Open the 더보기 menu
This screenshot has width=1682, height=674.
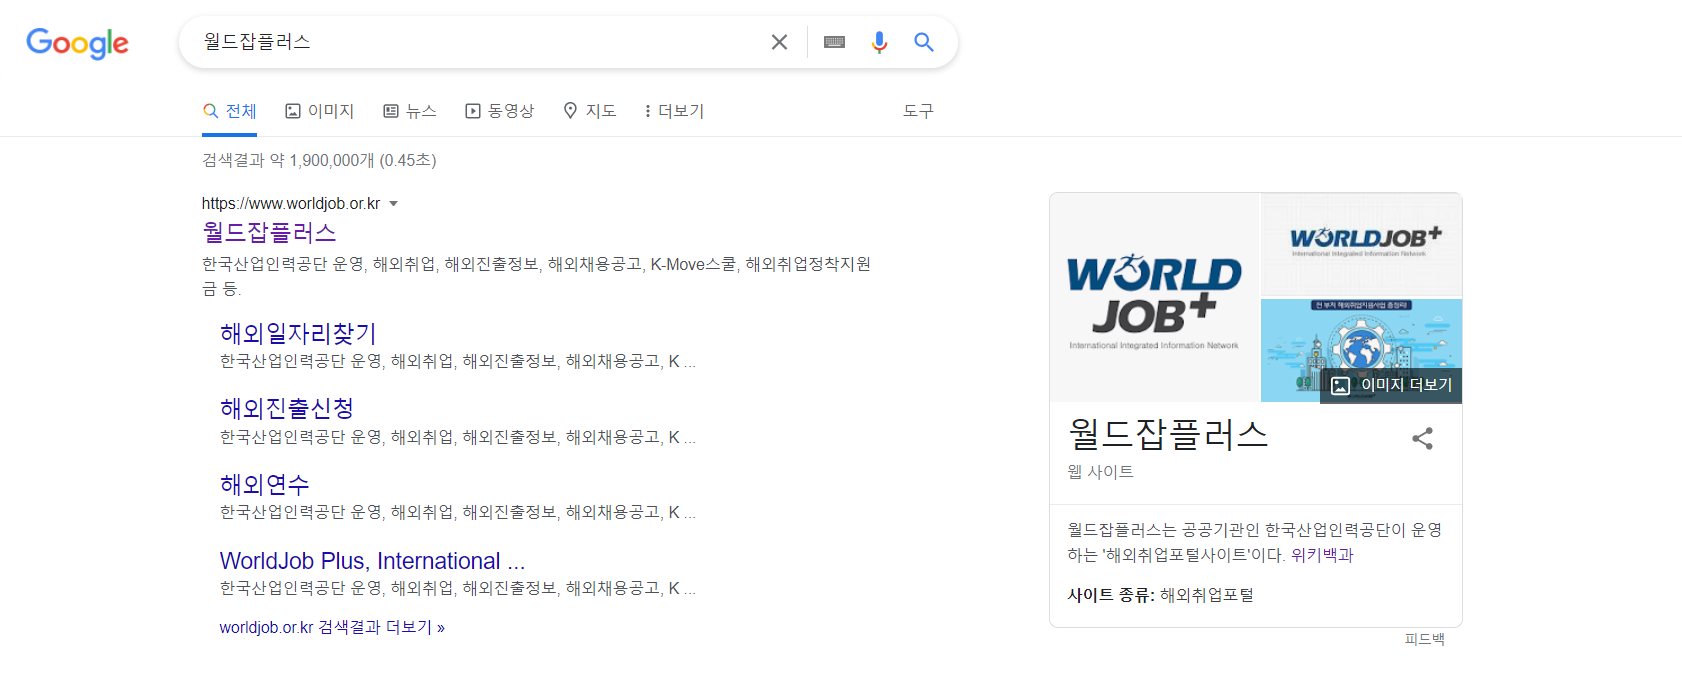coord(675,111)
